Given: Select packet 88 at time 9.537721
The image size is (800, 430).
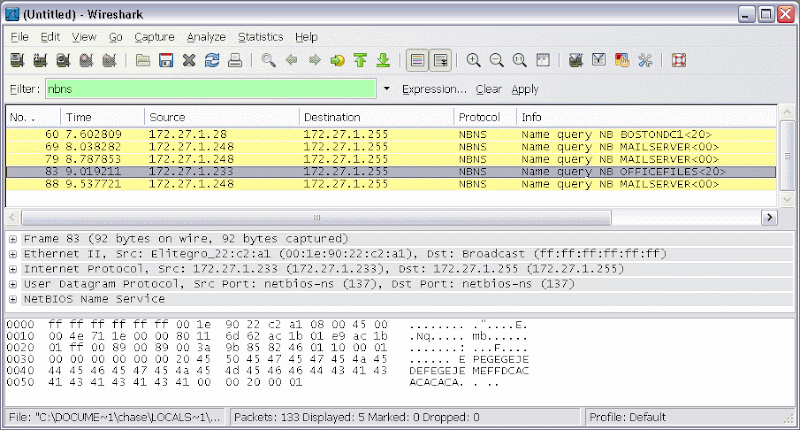Looking at the screenshot, I should point(391,184).
